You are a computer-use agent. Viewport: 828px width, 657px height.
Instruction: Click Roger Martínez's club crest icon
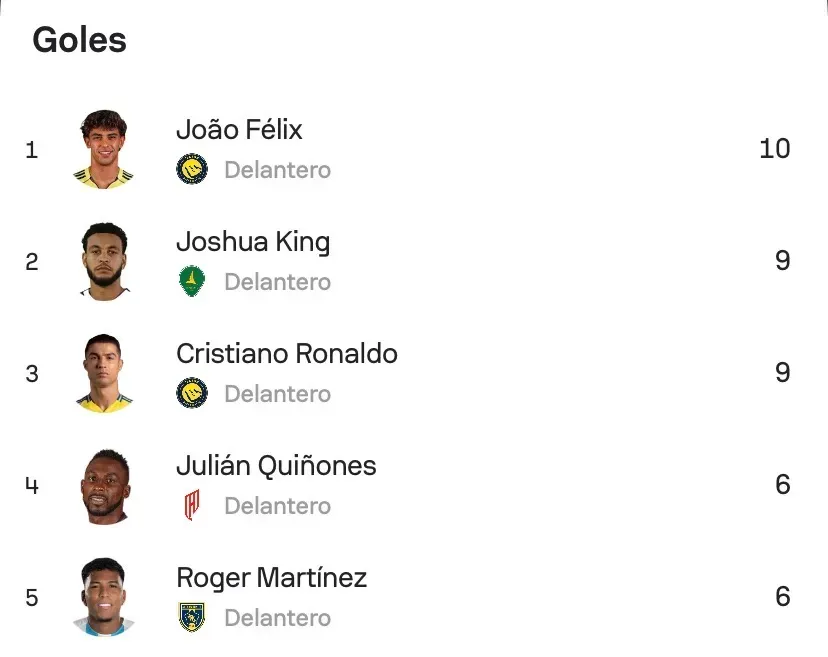[192, 617]
